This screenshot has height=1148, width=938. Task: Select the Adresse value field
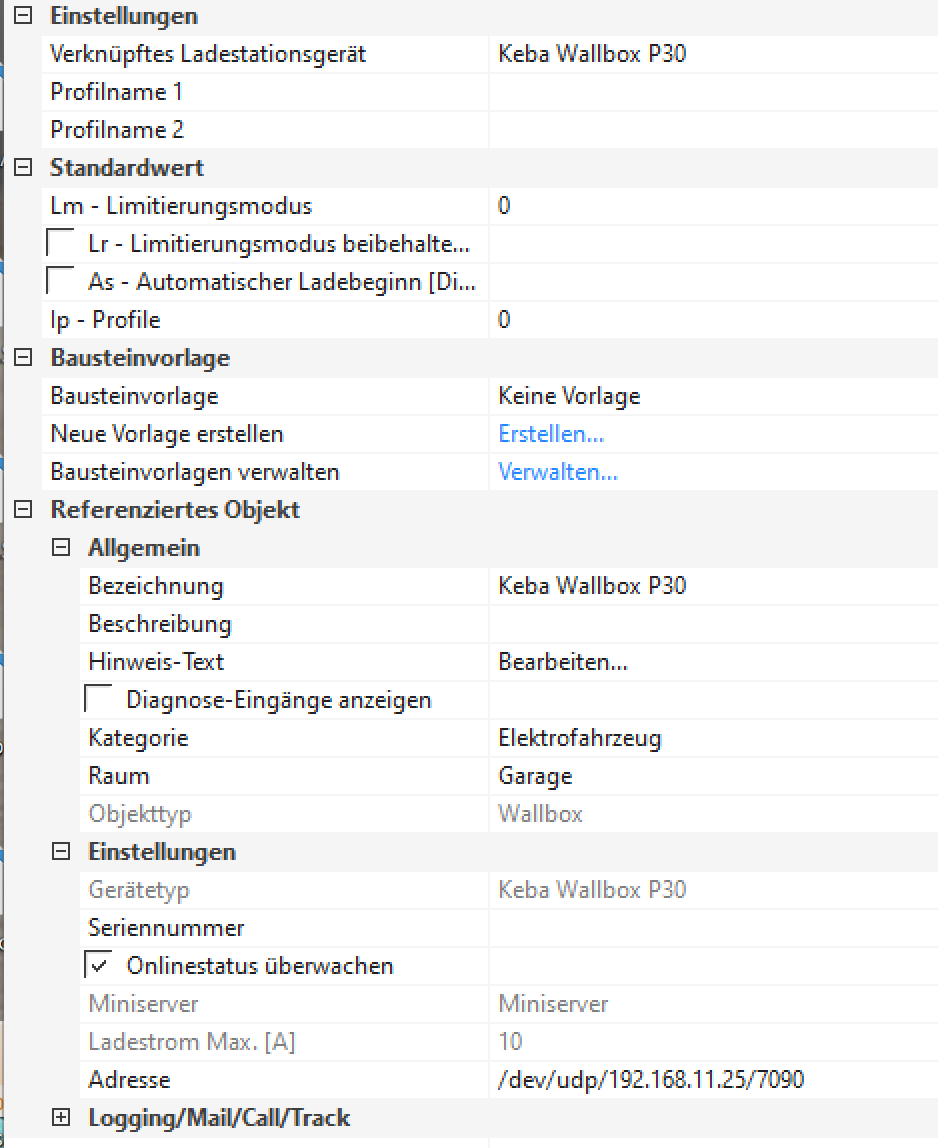pyautogui.click(x=712, y=1080)
